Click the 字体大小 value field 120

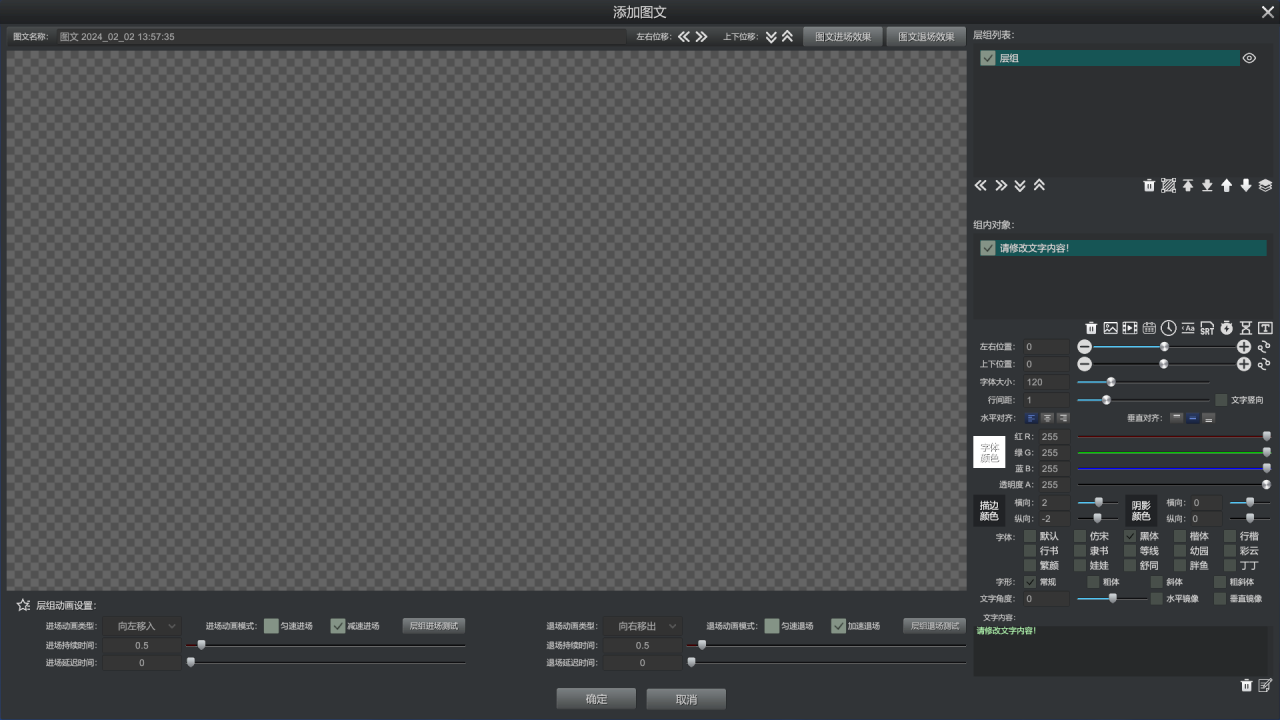coord(1046,382)
